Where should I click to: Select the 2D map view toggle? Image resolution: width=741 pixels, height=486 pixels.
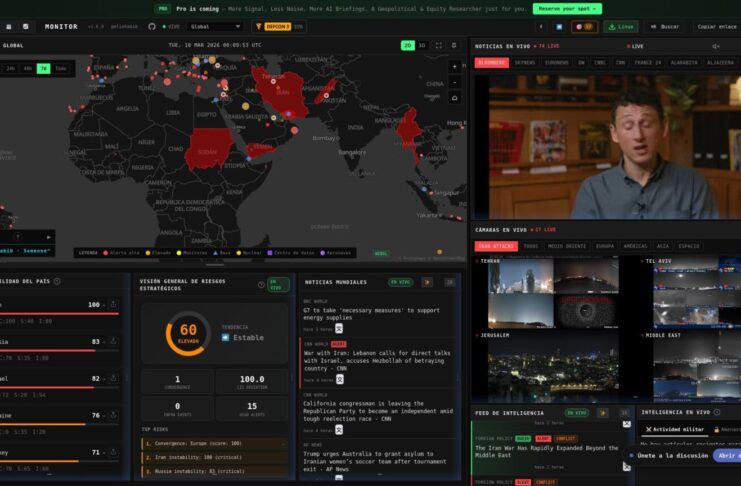coord(407,45)
